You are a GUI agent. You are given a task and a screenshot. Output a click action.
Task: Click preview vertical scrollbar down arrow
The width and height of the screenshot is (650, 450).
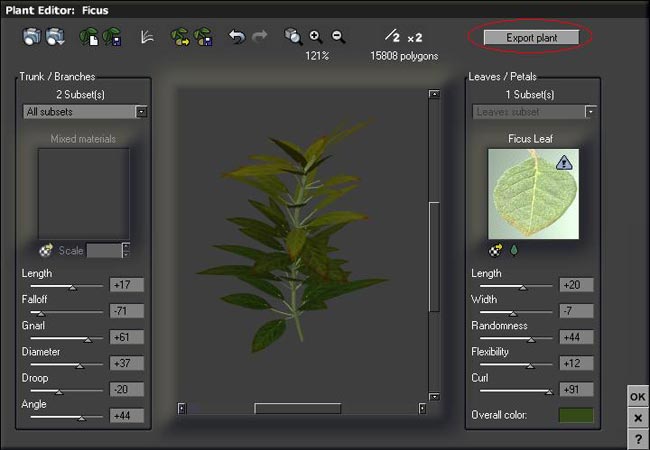point(434,397)
